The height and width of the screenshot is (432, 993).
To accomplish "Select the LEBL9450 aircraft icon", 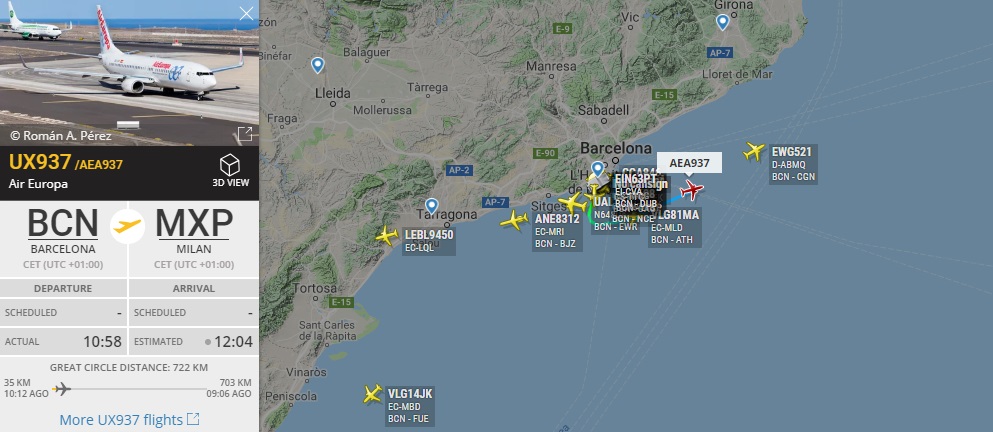I will tap(386, 236).
